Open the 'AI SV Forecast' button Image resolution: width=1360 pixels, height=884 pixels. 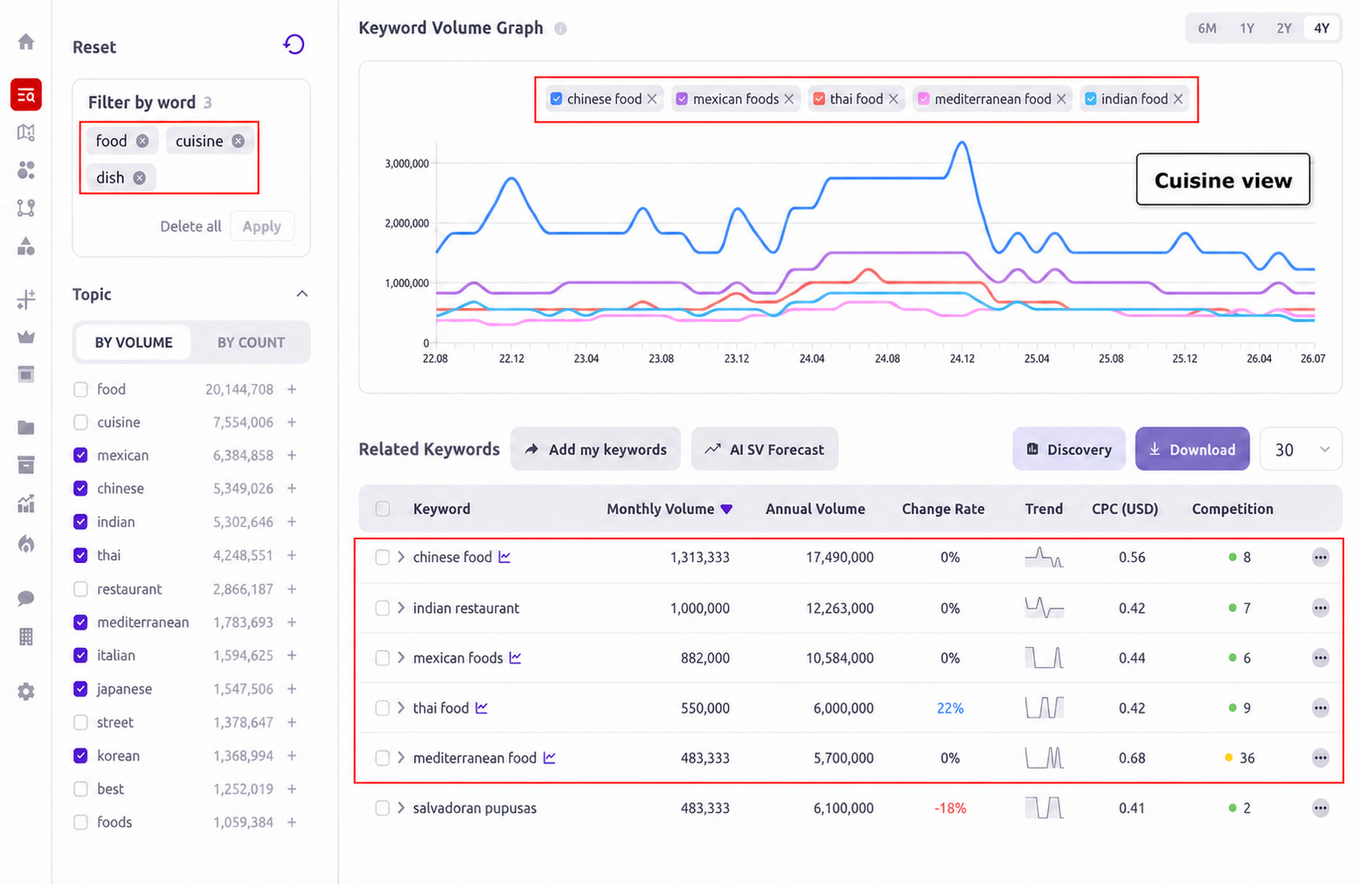(x=765, y=450)
